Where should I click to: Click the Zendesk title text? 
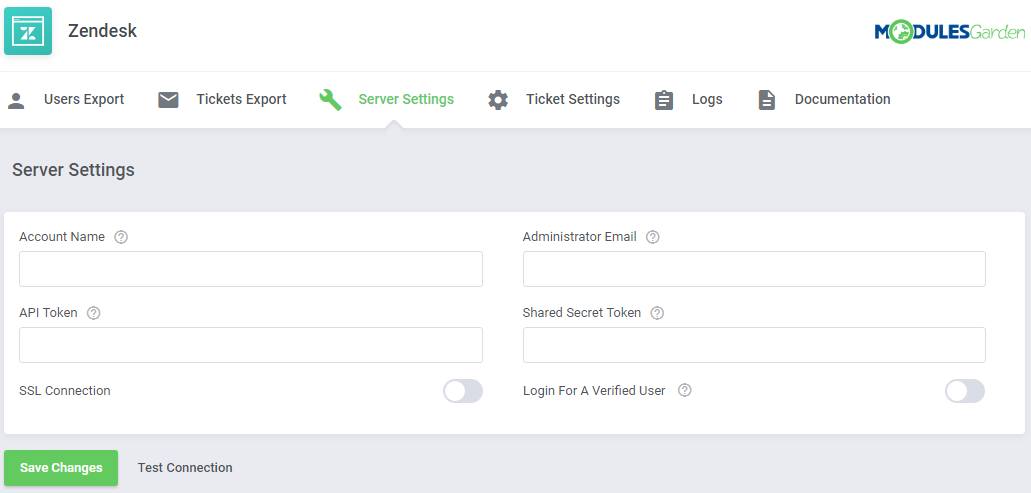tap(103, 31)
